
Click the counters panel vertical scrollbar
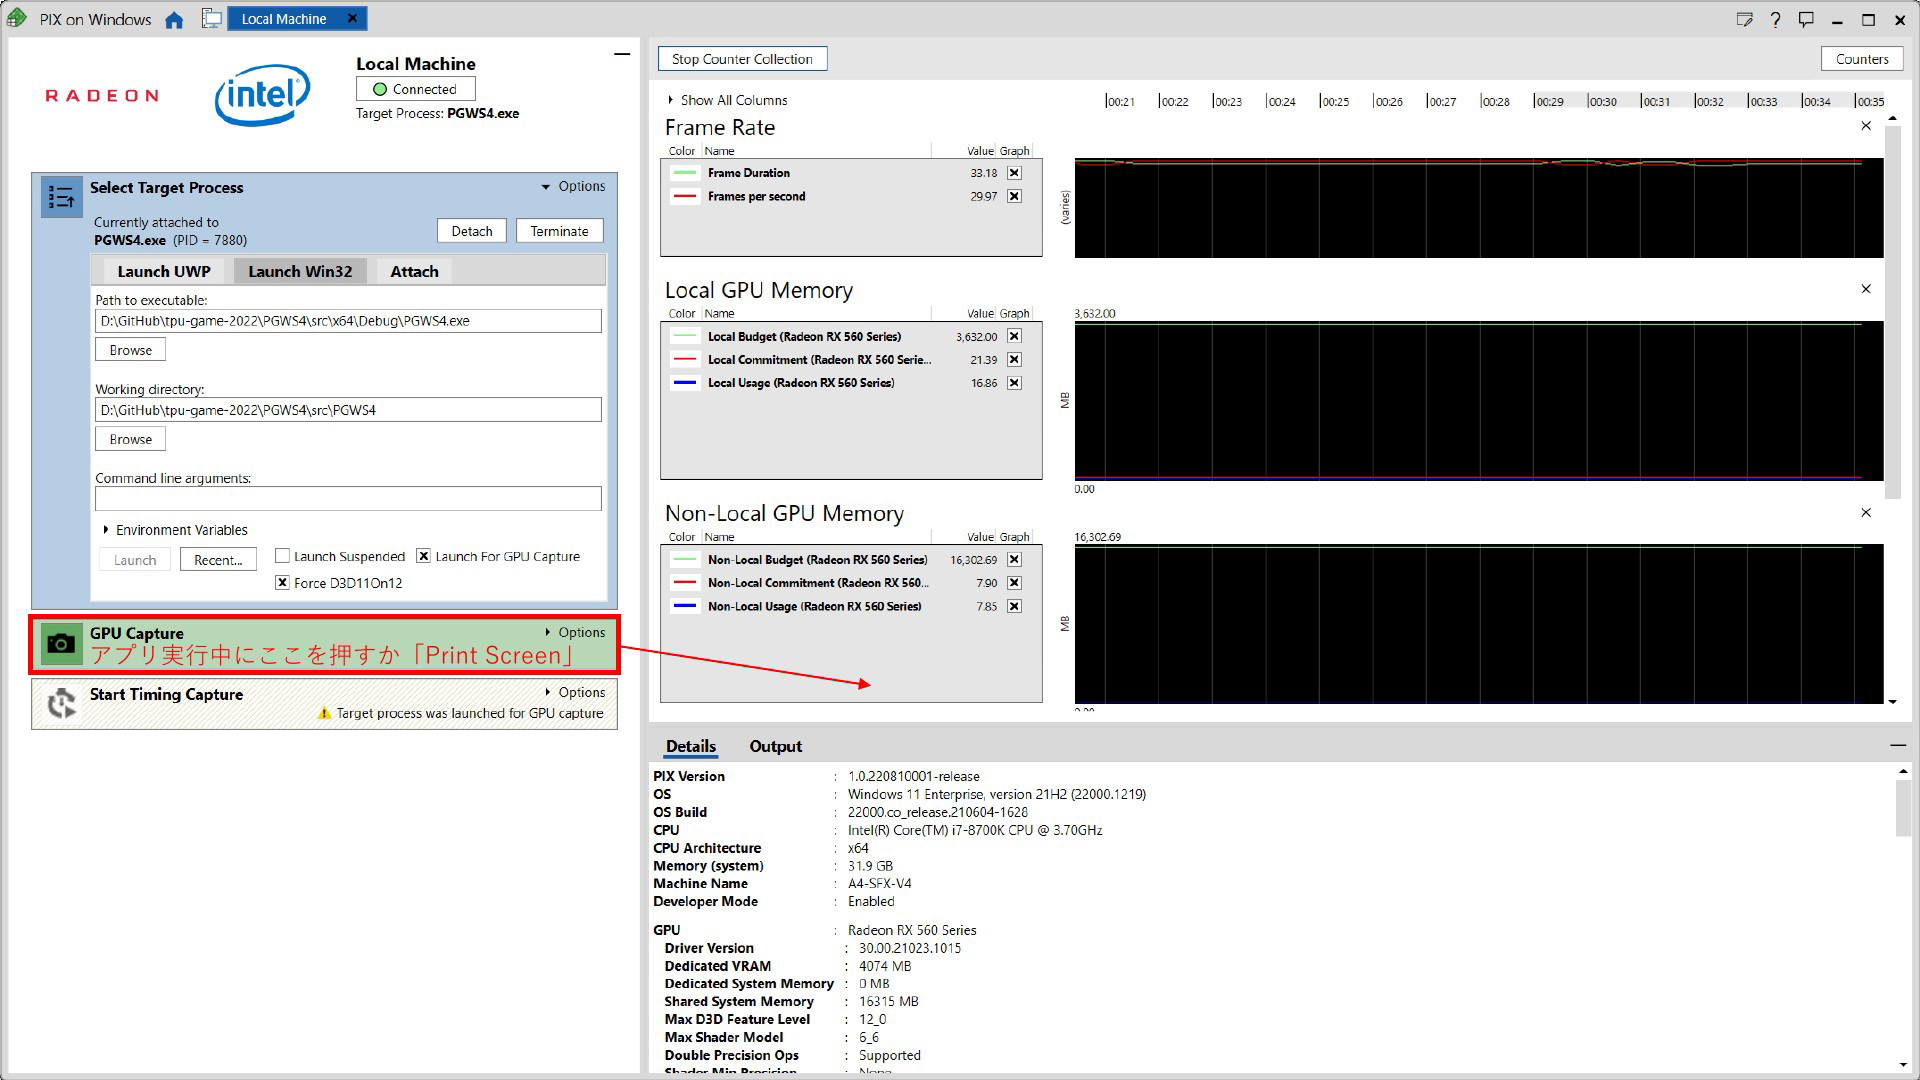click(x=1892, y=310)
